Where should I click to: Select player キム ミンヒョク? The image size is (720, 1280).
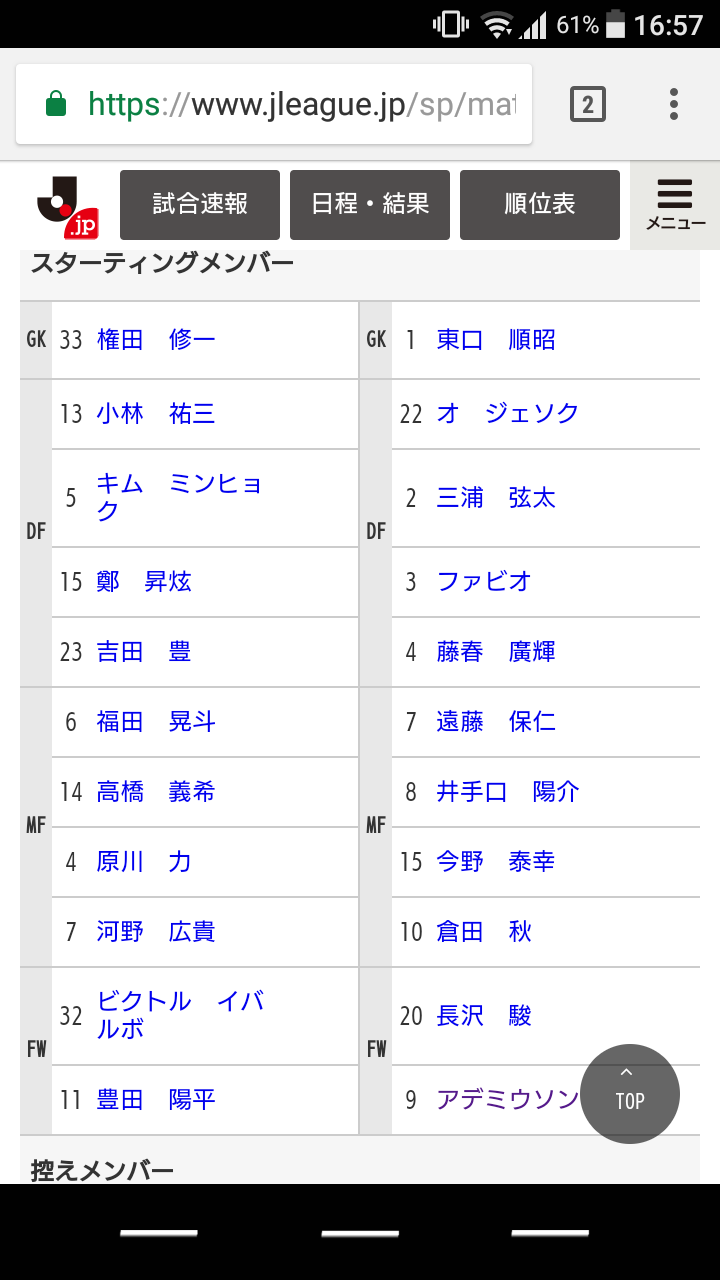click(x=178, y=497)
